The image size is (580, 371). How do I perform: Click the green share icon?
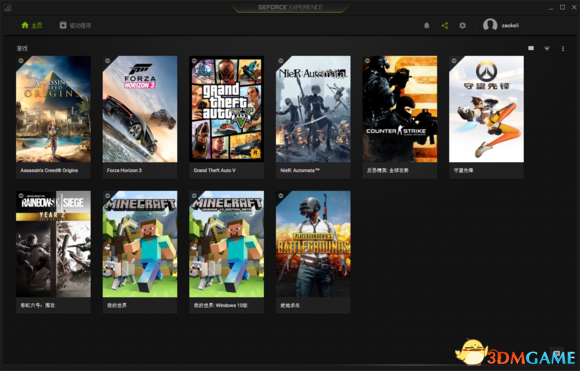pyautogui.click(x=445, y=25)
